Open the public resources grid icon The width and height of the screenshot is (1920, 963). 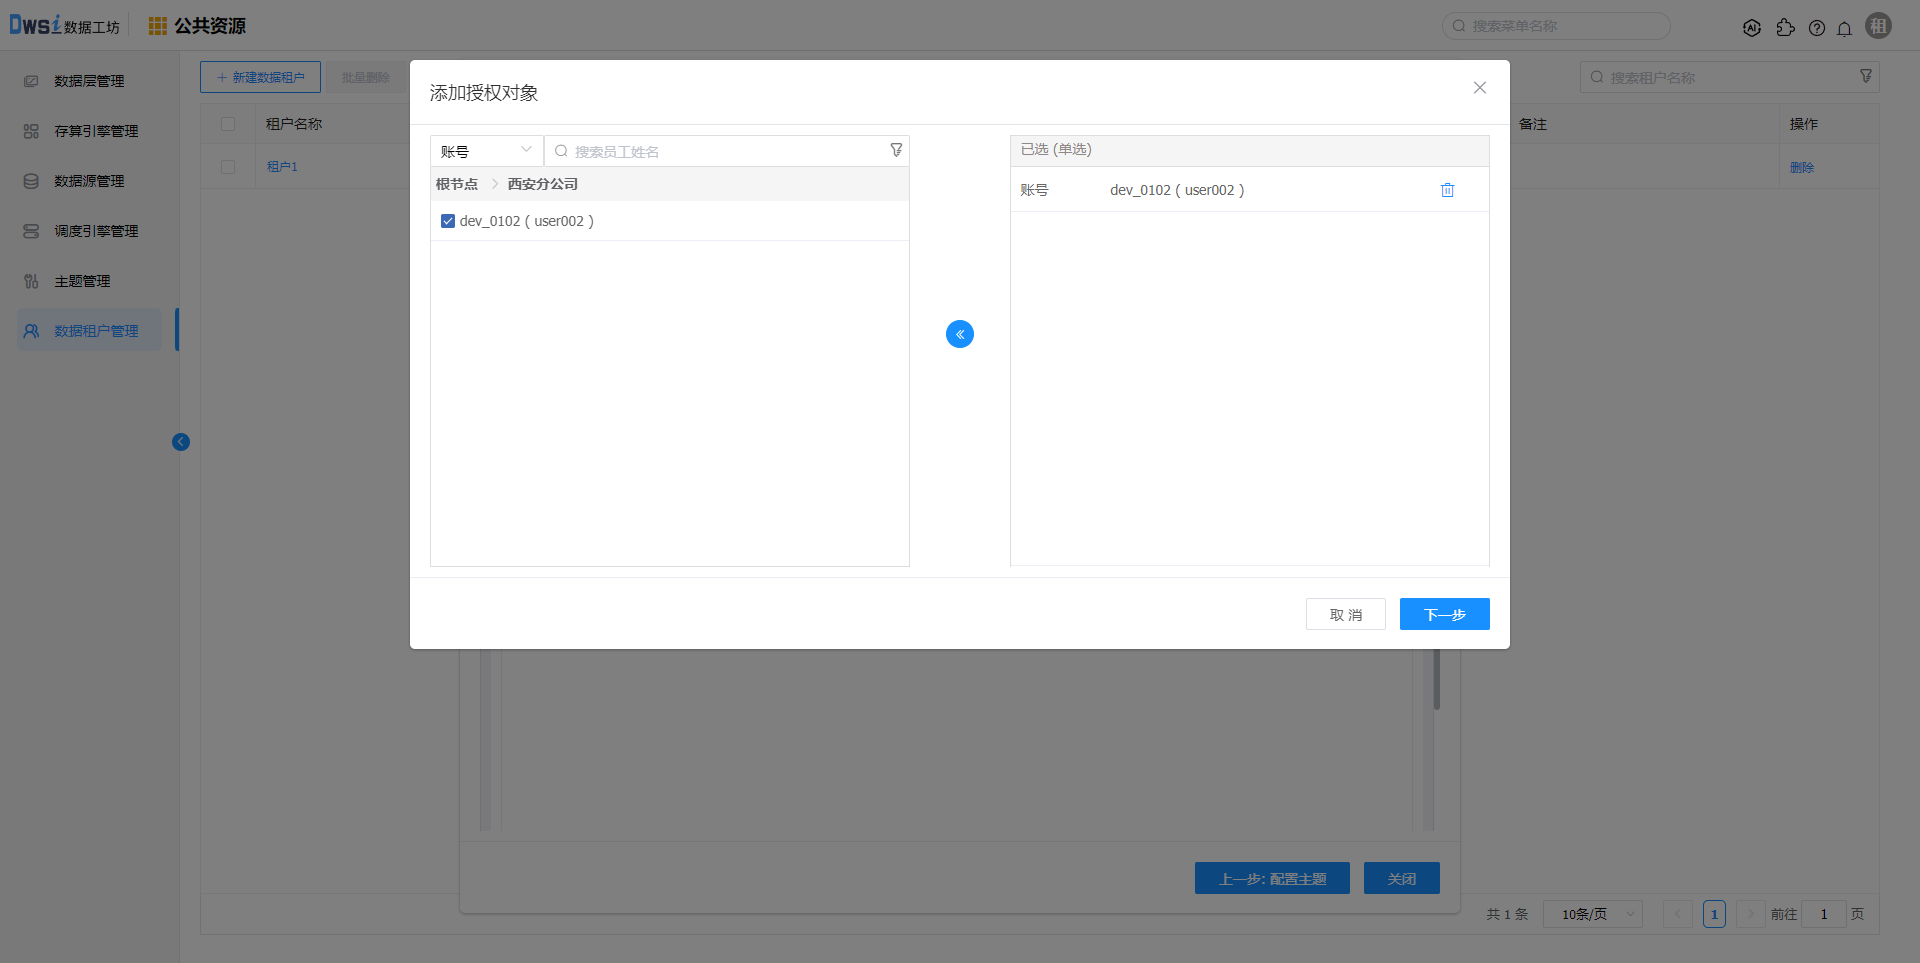pos(157,26)
